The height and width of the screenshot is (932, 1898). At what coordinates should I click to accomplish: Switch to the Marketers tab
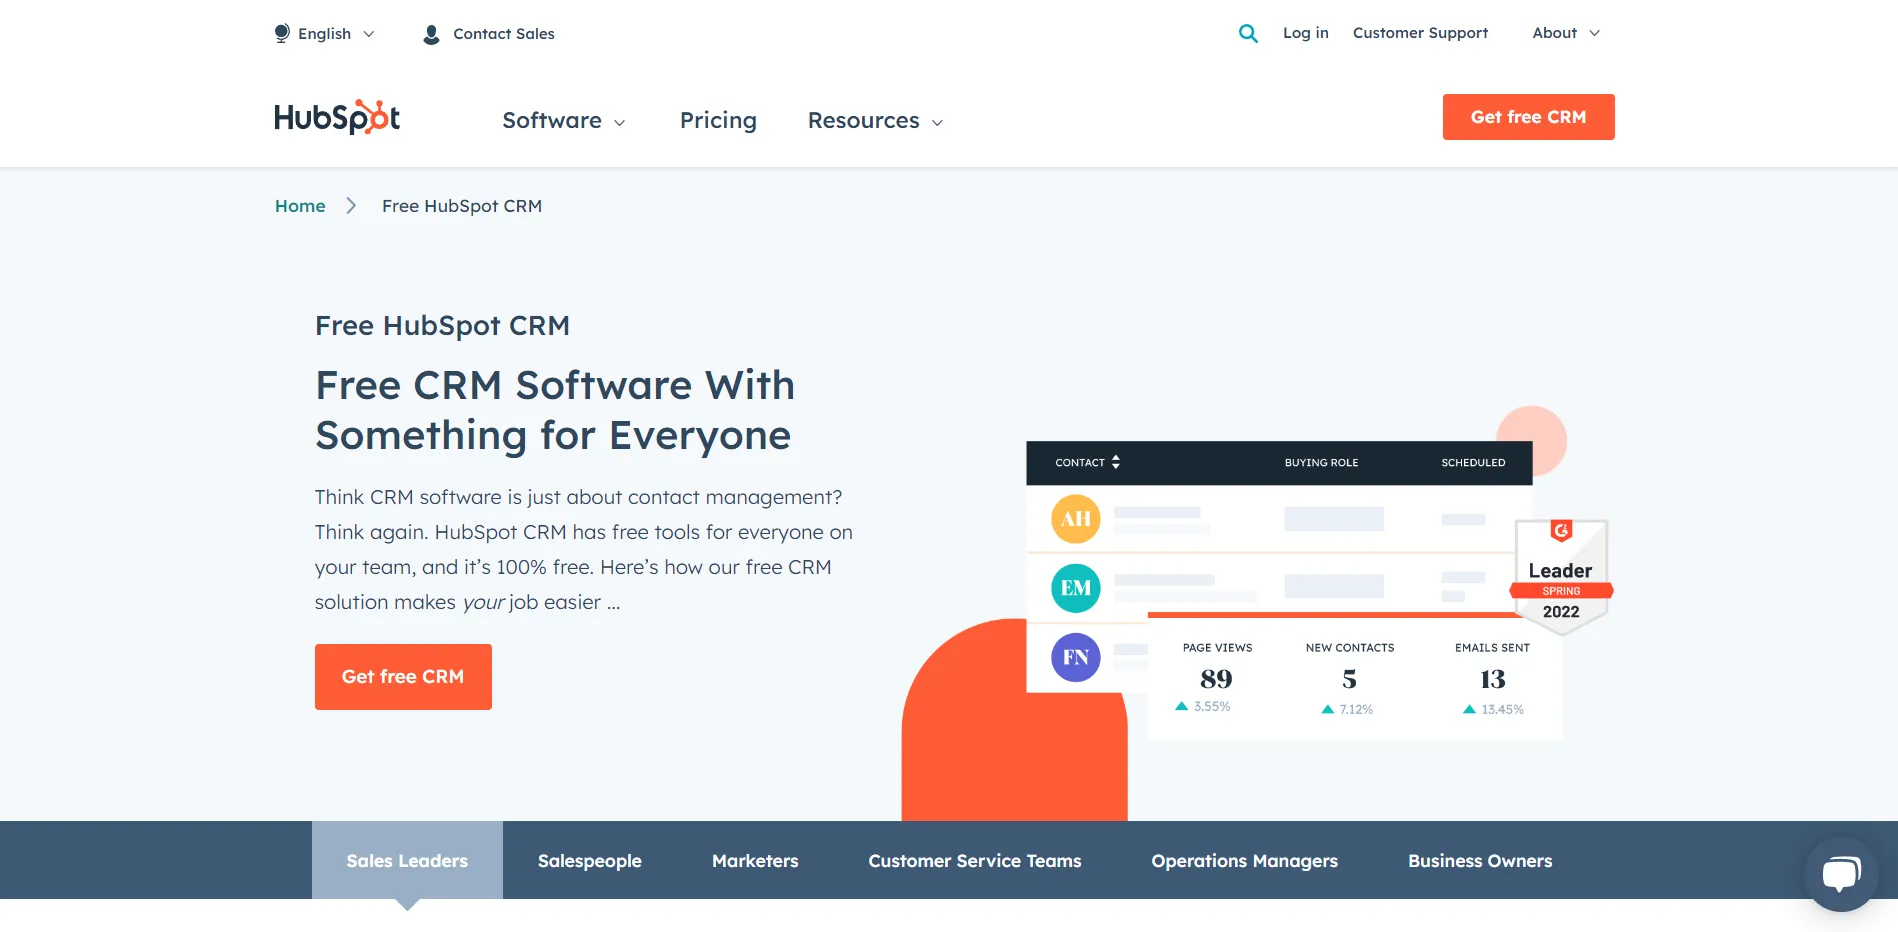[x=755, y=860]
